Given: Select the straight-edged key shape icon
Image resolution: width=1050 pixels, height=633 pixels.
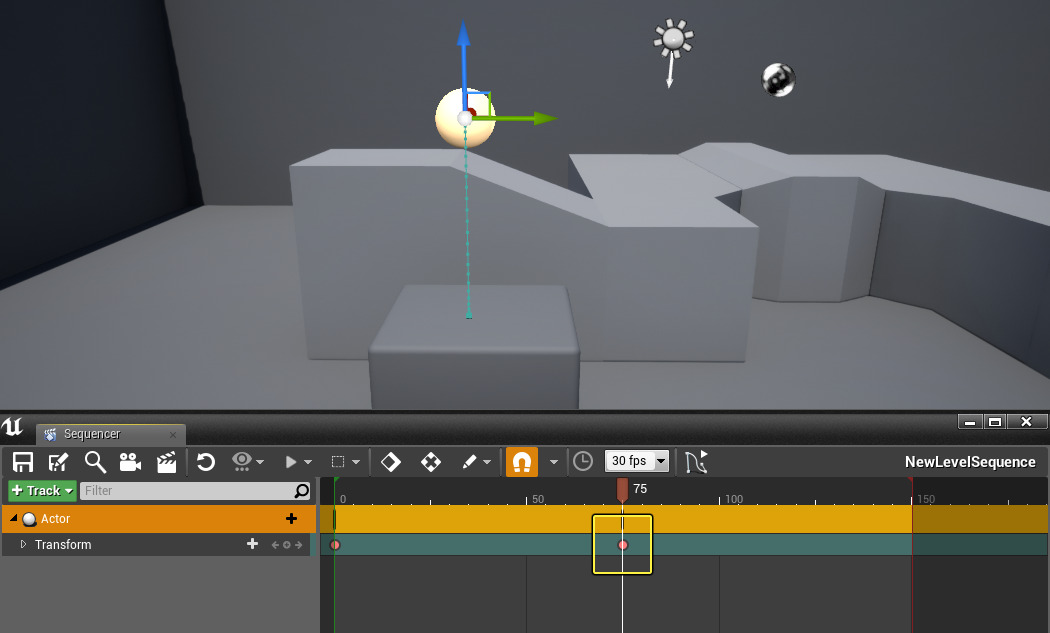Looking at the screenshot, I should point(431,461).
